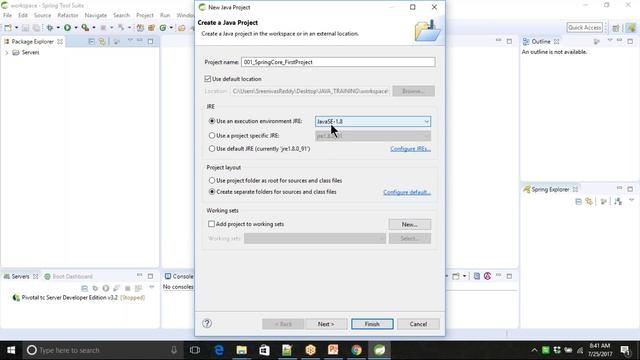Open the Project menu
Image resolution: width=640 pixels, height=360 pixels.
(x=144, y=16)
